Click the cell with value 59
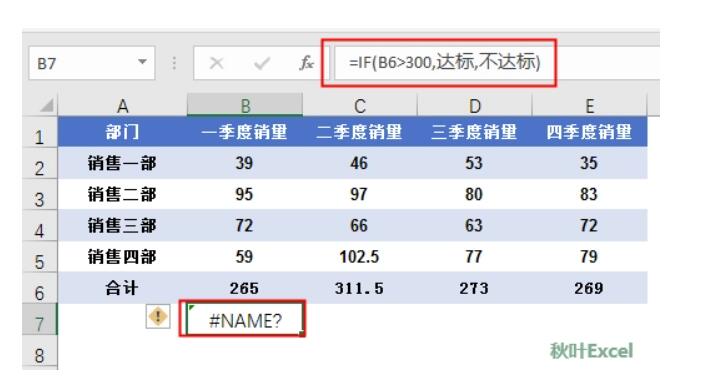The height and width of the screenshot is (377, 710). (245, 257)
